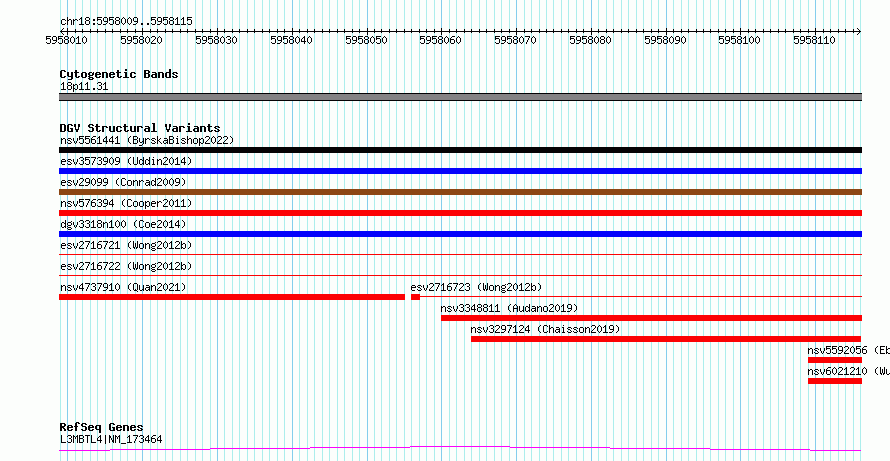Click the red nsv3297124 variant bar
The height and width of the screenshot is (461, 890).
(666, 339)
